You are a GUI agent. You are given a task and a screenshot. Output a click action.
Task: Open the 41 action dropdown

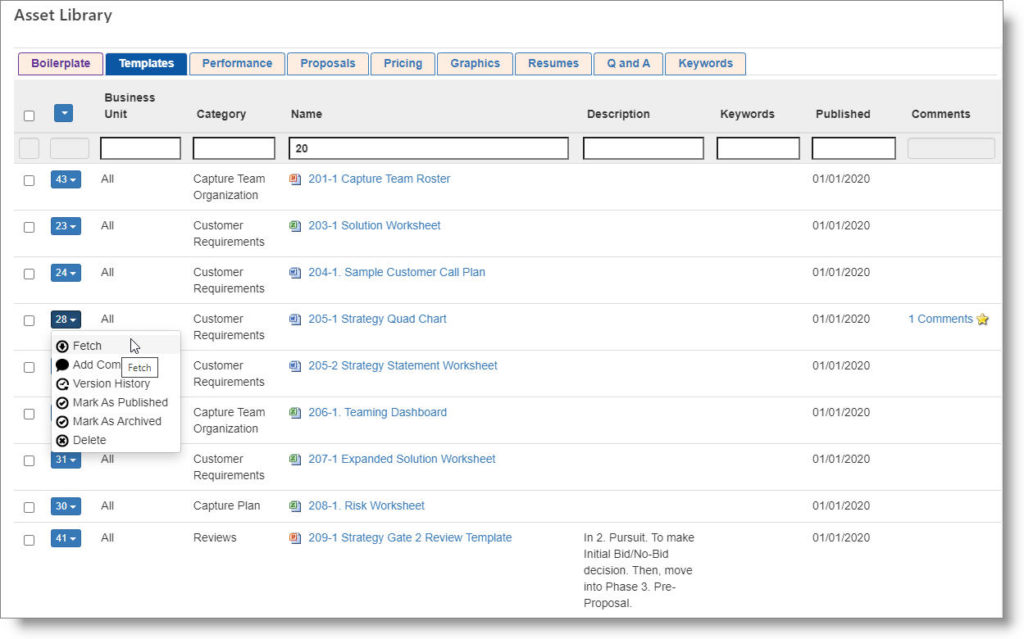[x=66, y=538]
